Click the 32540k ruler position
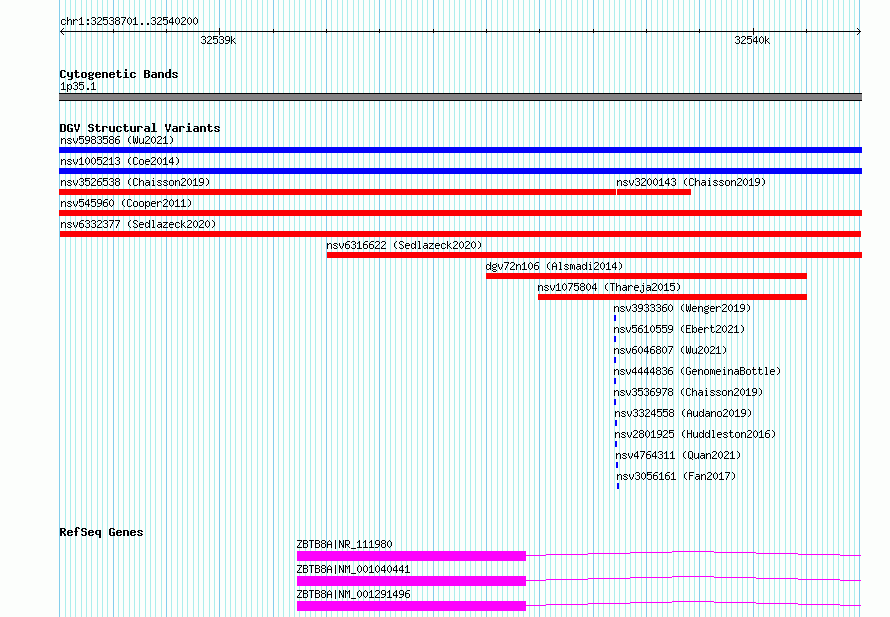Screen dimensions: 890x617 click(752, 40)
